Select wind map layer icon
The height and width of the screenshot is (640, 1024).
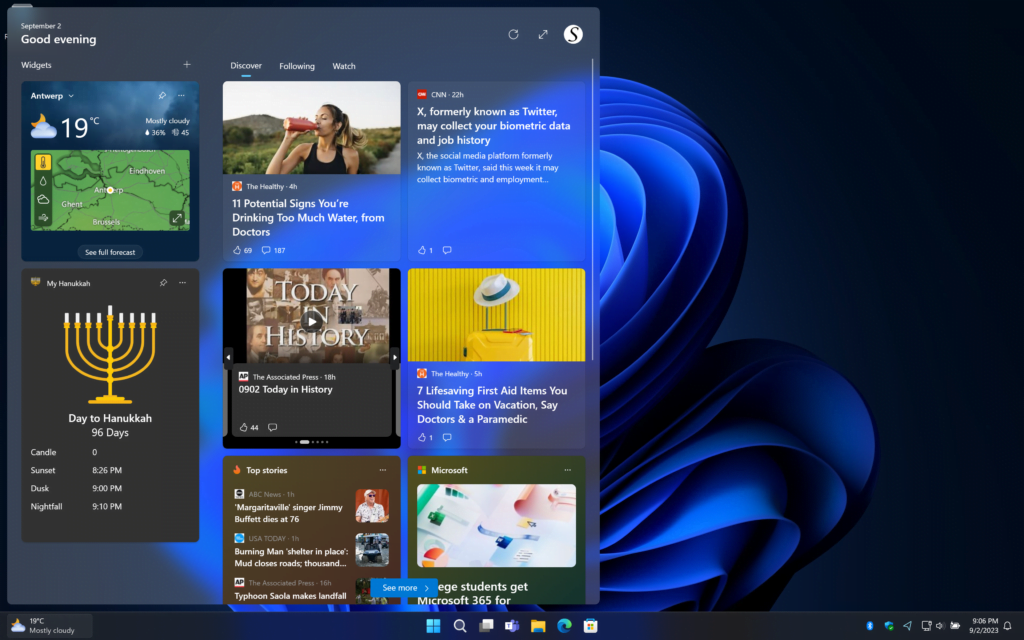click(43, 217)
